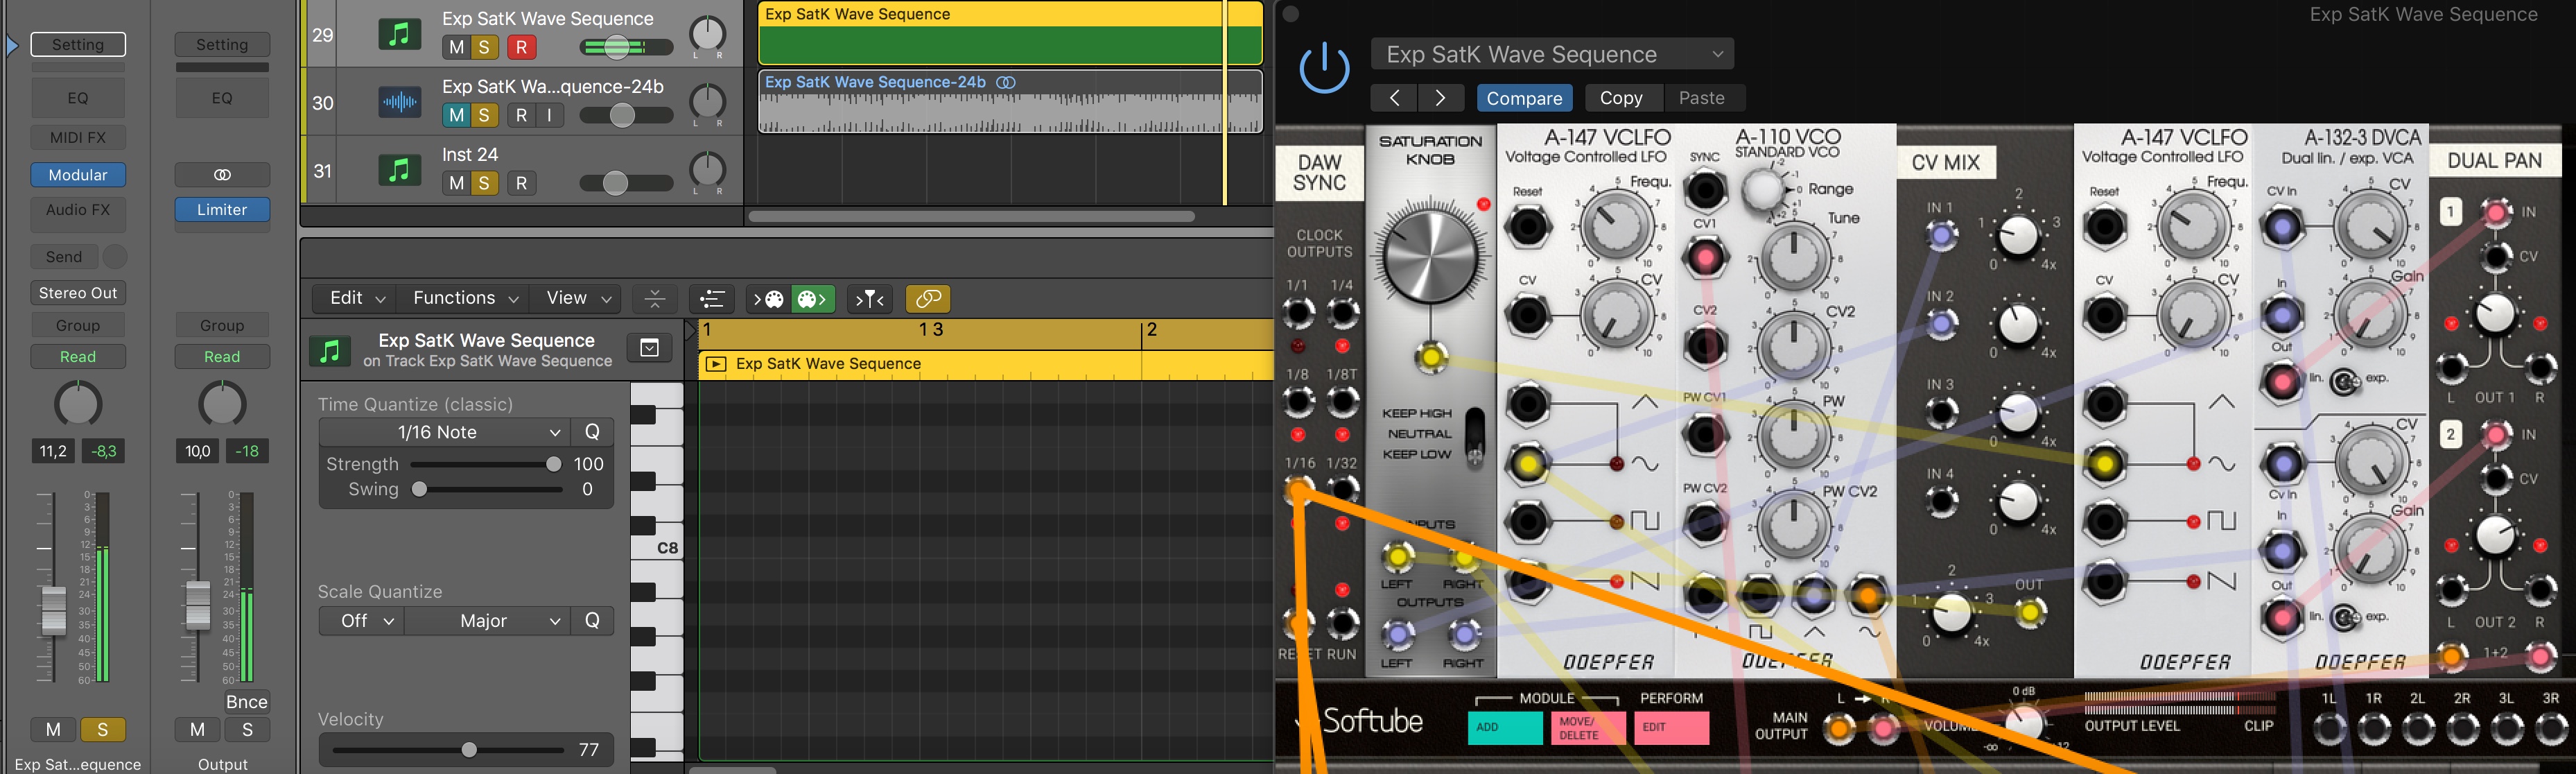Click the ADD module button

1504,727
